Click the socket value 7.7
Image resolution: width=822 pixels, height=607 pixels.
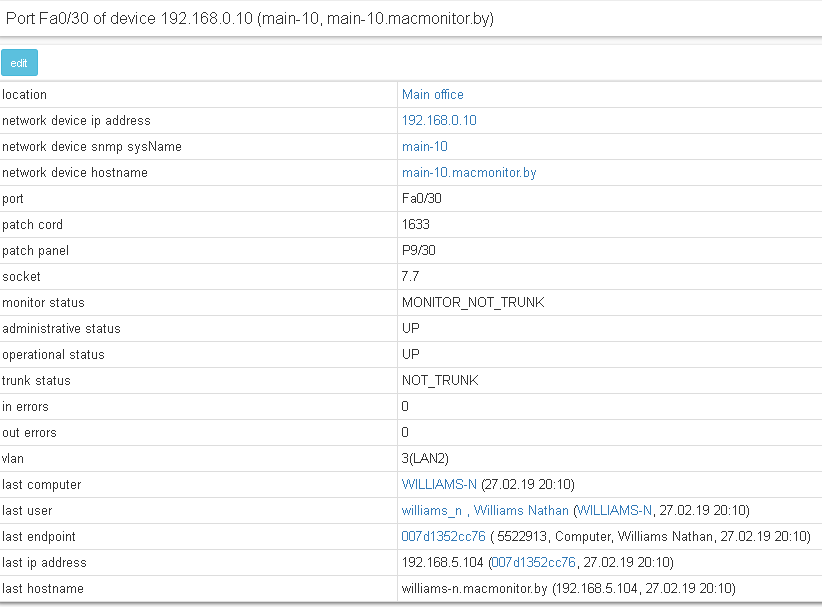411,277
